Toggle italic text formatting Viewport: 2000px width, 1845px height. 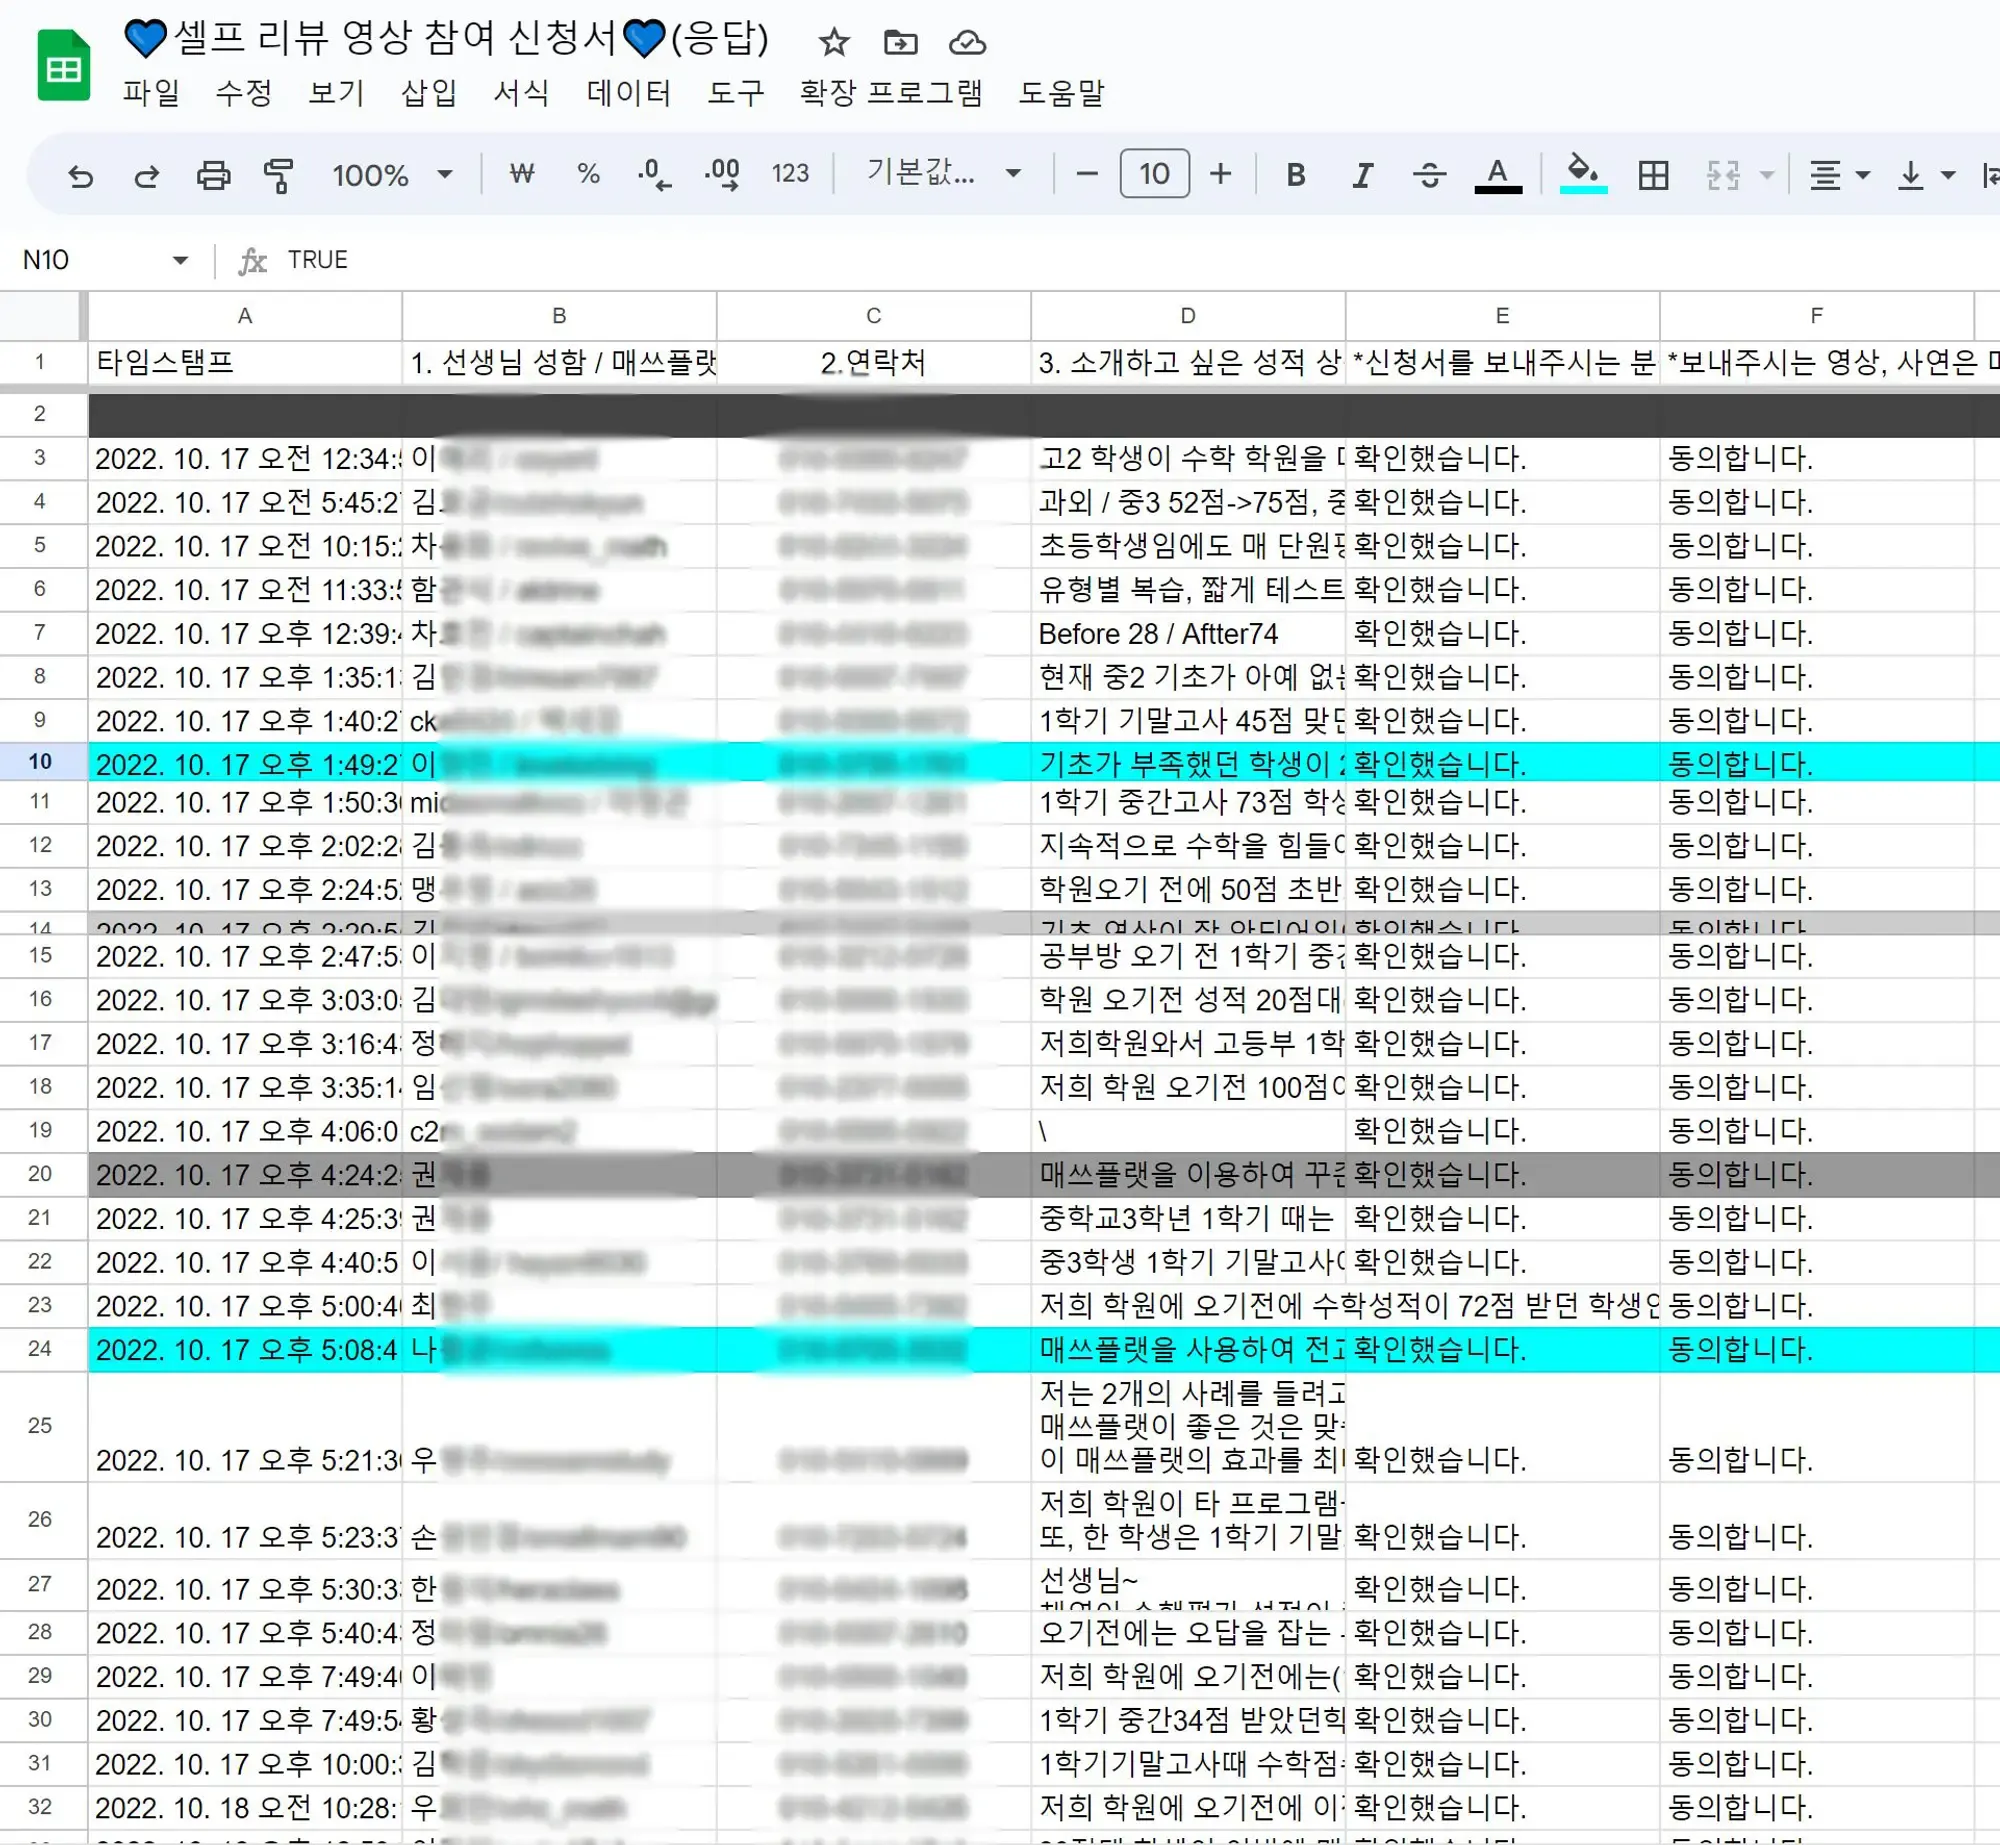(1362, 175)
